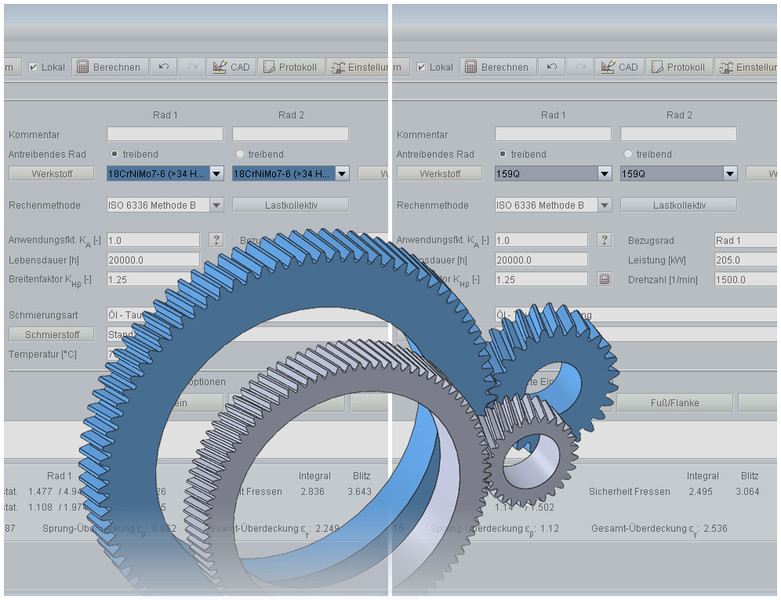
Task: Open CAD from the left panel toolbar
Action: (230, 67)
